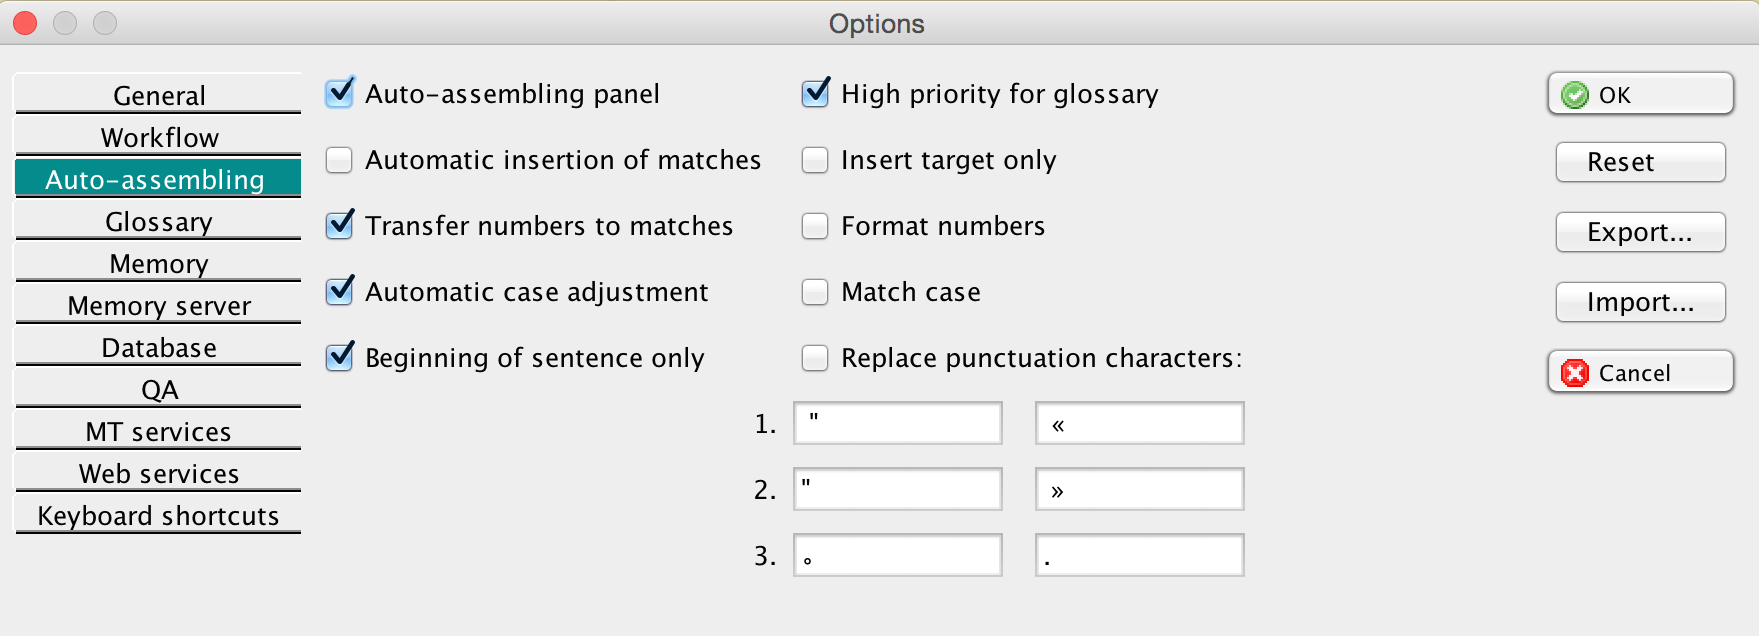Click the « replacement text field

(x=1140, y=423)
